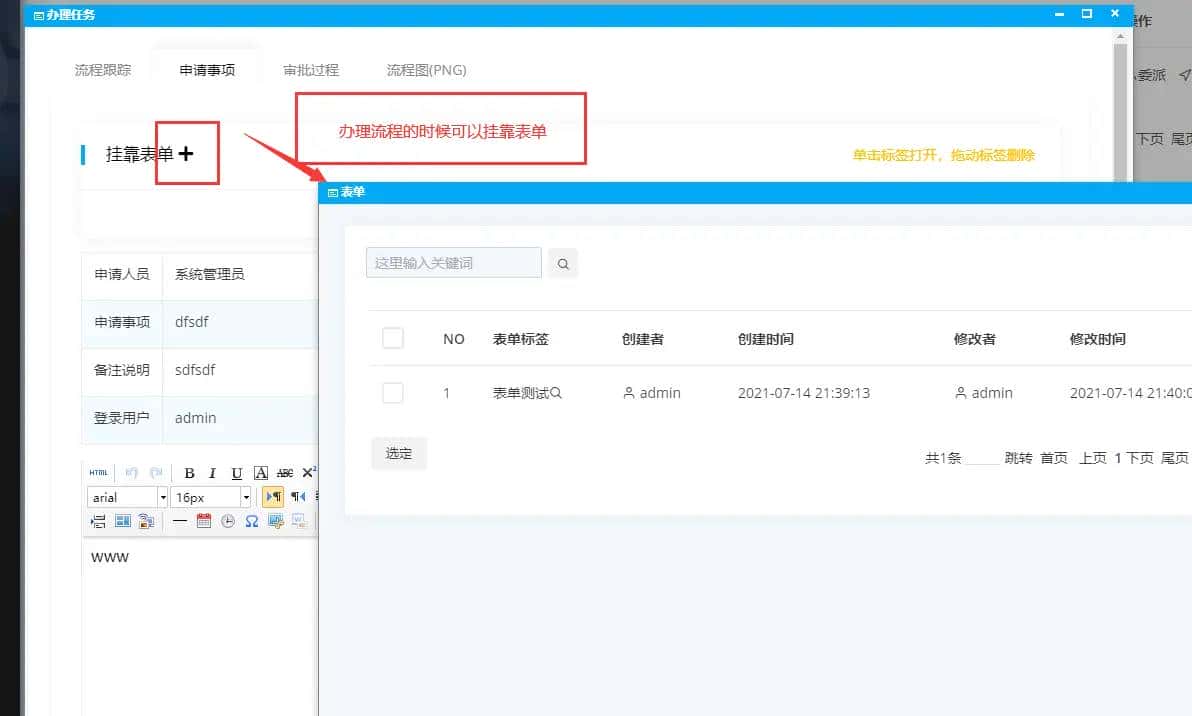Select the HTML source view icon
Screen dimensions: 1192x716
pos(98,472)
